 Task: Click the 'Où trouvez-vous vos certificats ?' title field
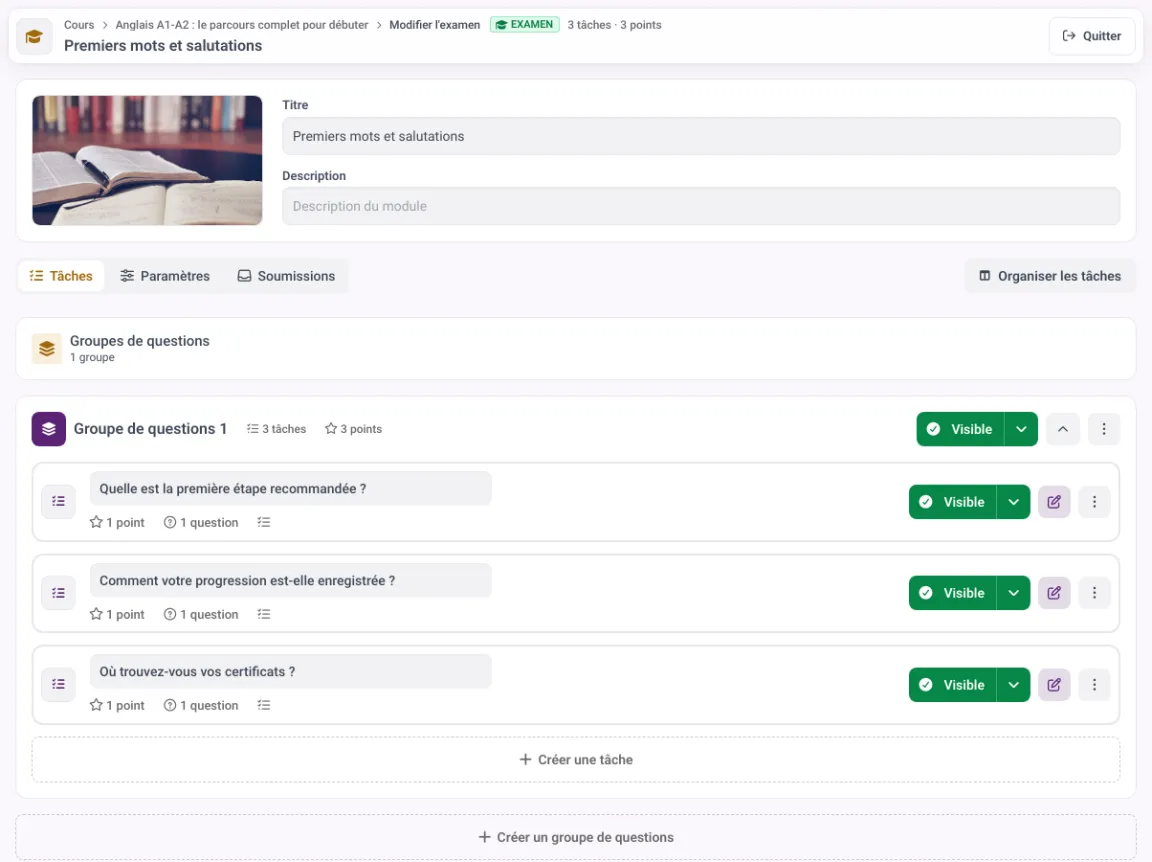pyautogui.click(x=290, y=672)
